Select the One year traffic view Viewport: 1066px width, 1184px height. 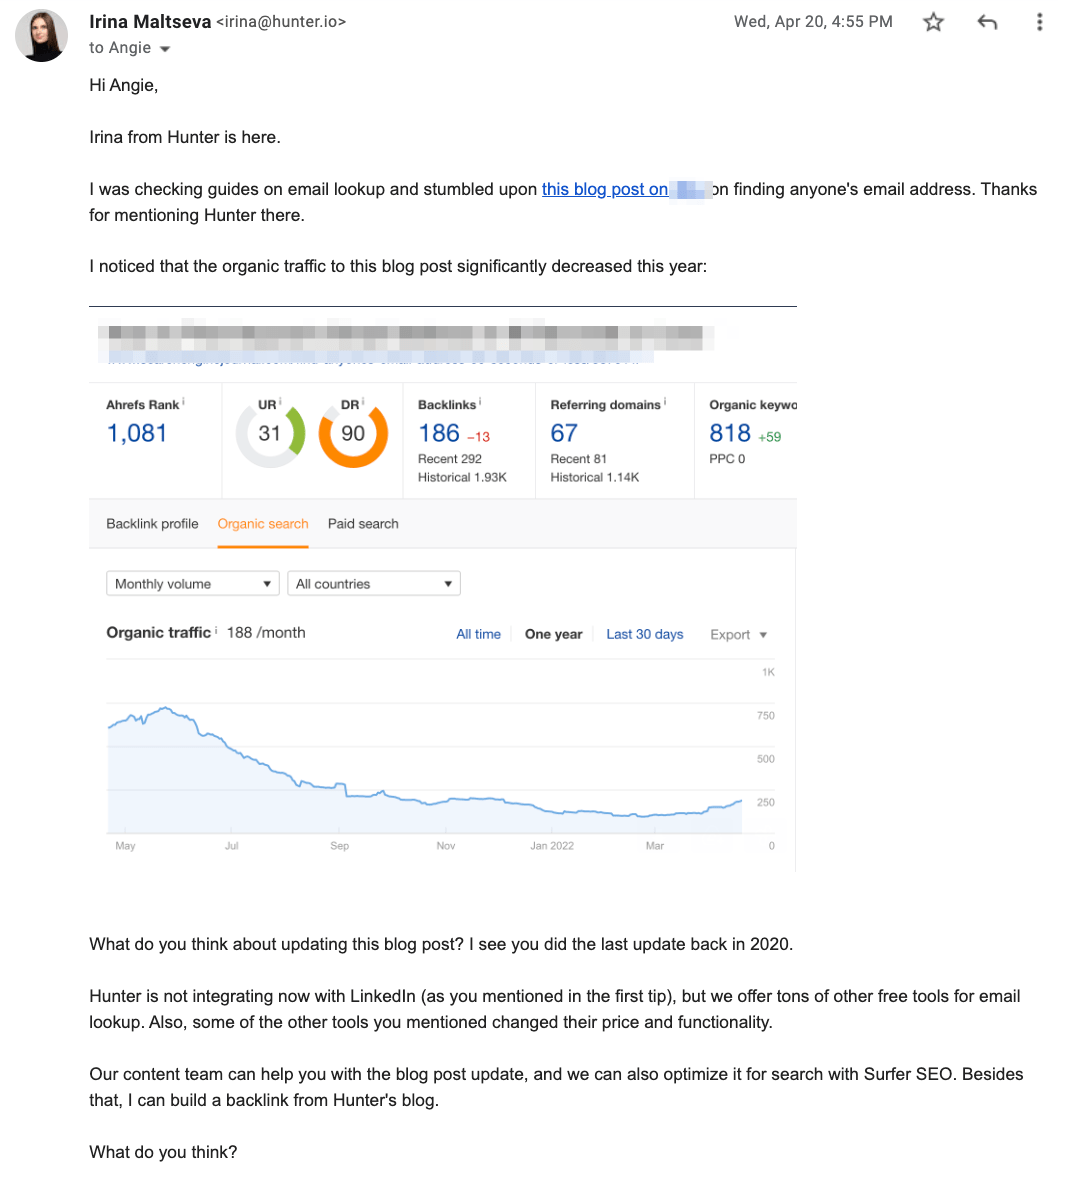pos(553,634)
